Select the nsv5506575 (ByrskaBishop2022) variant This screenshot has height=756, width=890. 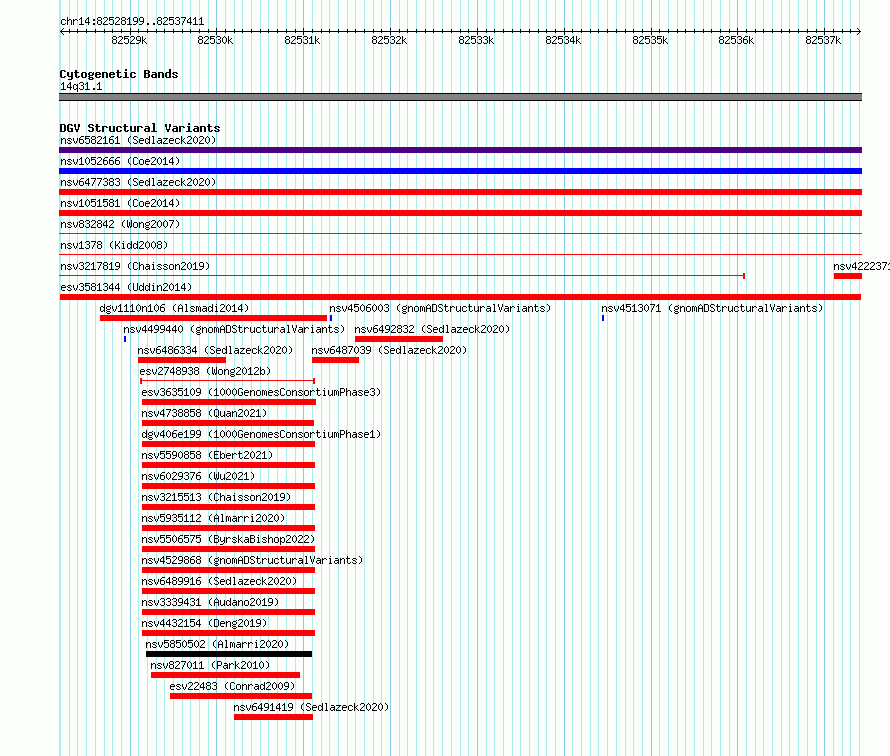[x=228, y=539]
